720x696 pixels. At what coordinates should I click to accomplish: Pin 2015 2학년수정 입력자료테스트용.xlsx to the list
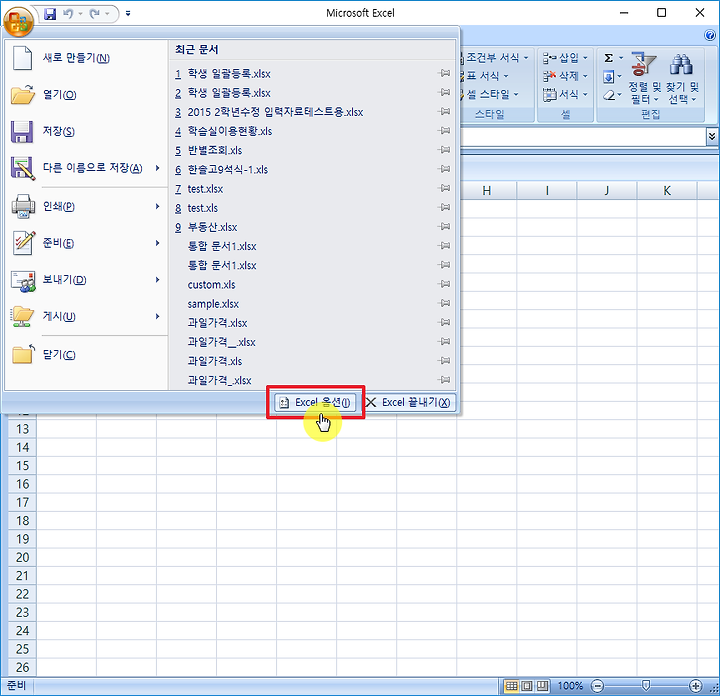444,112
